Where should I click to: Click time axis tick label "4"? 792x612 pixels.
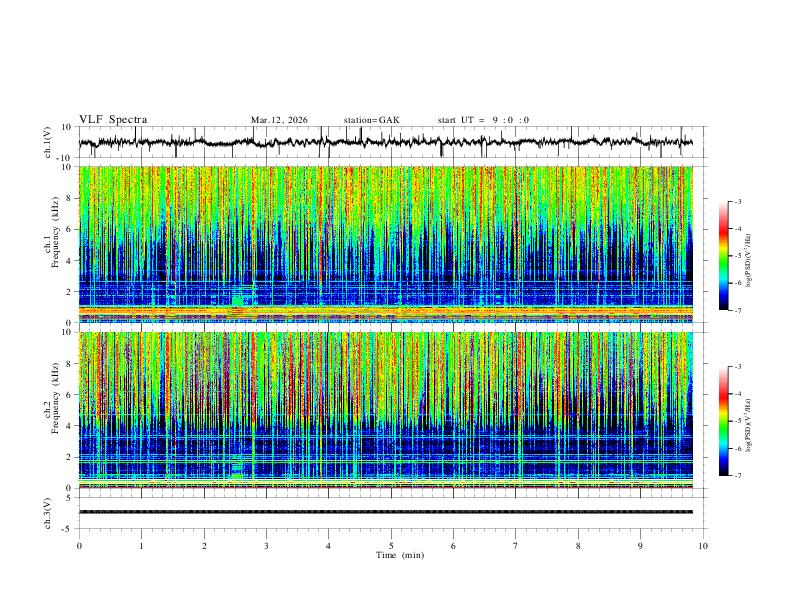tap(328, 546)
